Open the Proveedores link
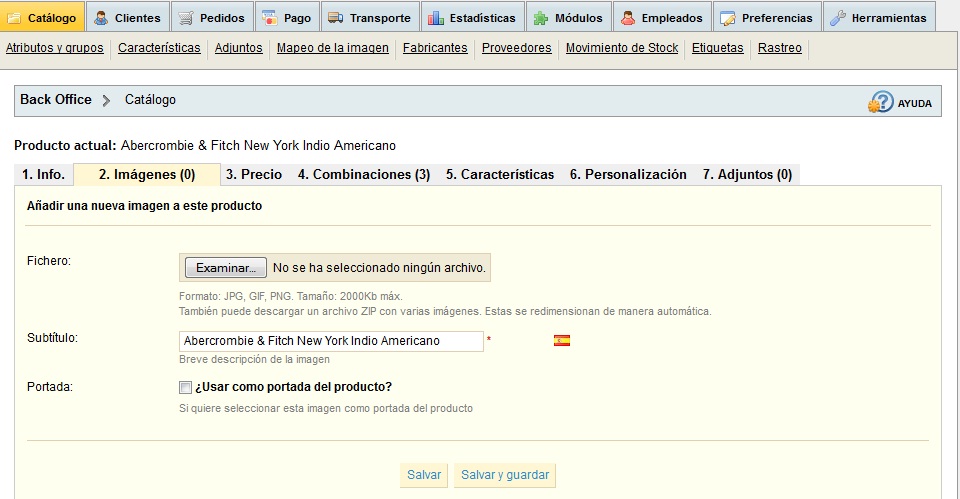Viewport: 960px width, 499px height. click(x=517, y=48)
